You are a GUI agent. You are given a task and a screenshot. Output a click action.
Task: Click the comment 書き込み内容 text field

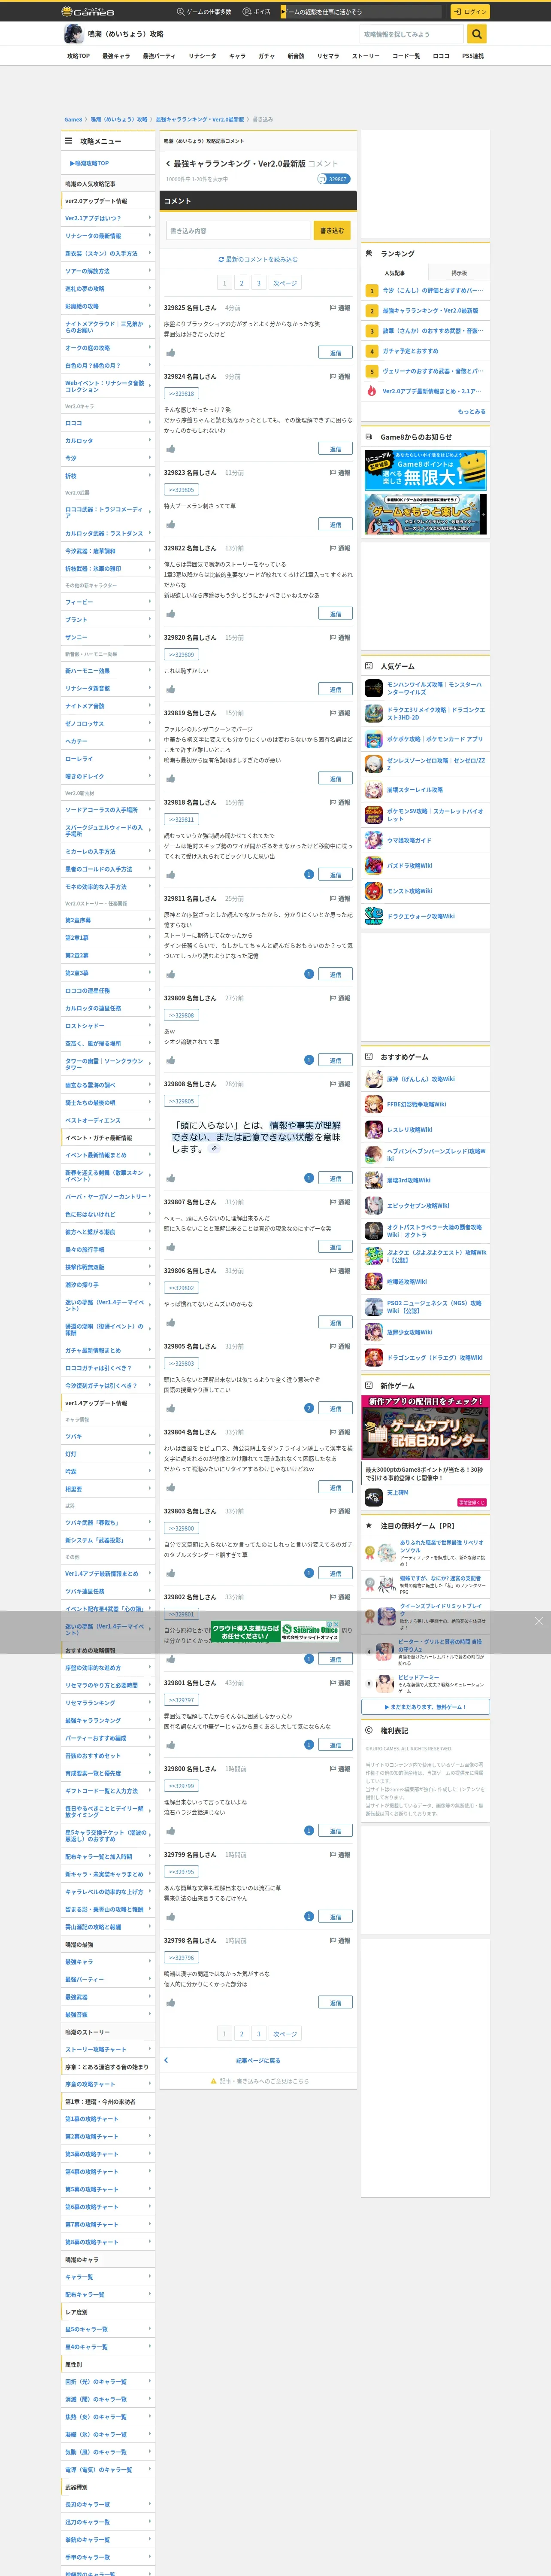coord(238,230)
